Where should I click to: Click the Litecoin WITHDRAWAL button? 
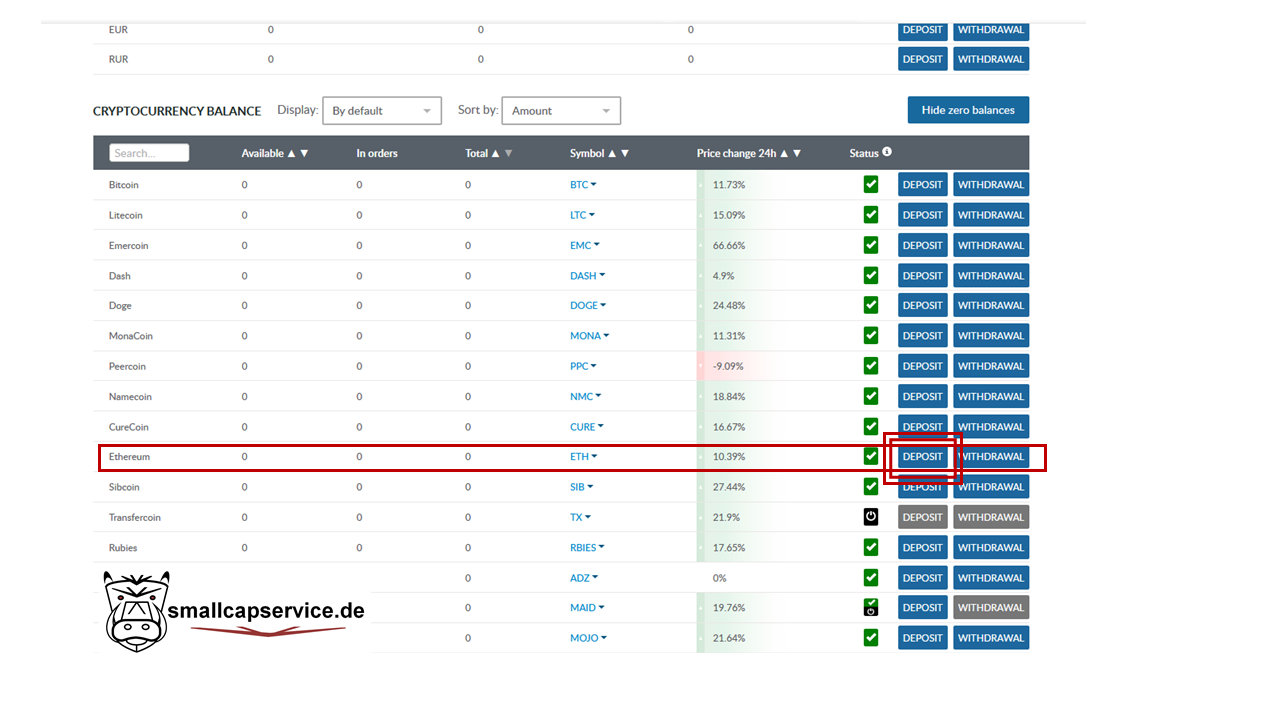point(990,215)
